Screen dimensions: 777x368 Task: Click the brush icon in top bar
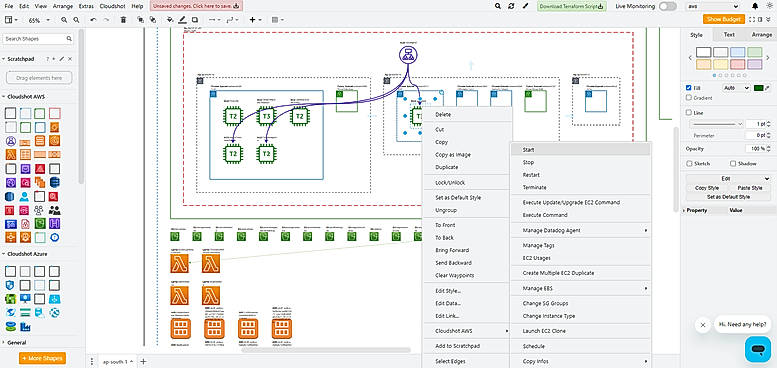coord(525,6)
